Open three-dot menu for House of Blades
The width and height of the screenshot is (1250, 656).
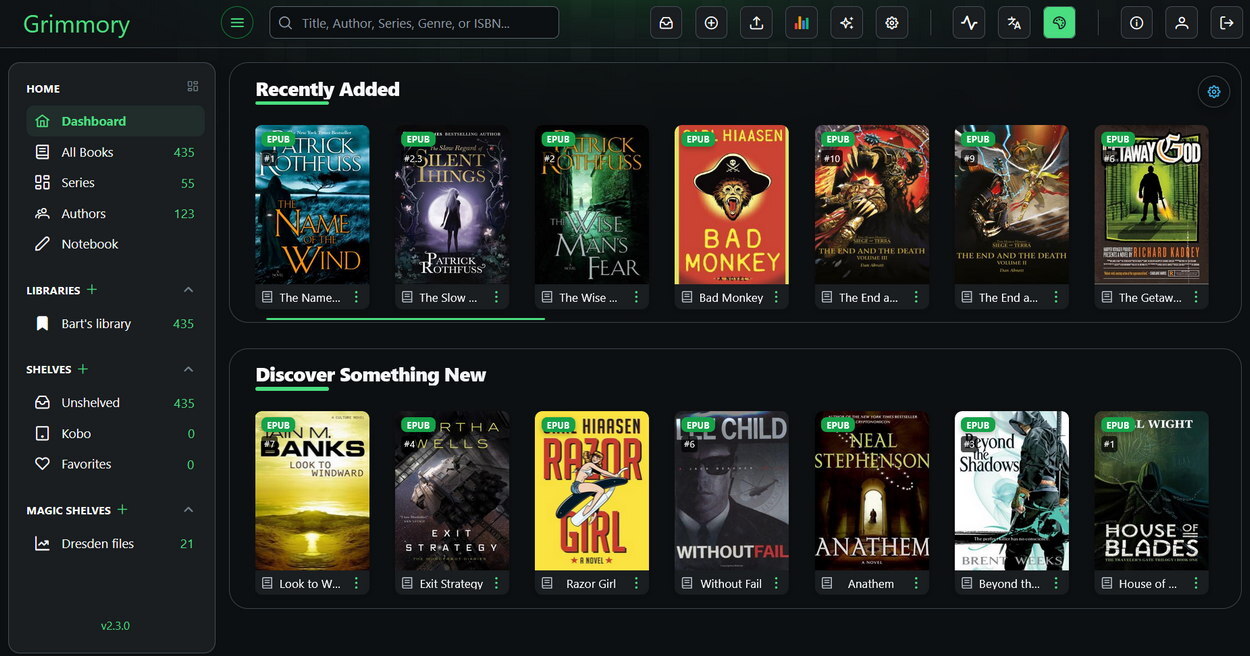point(1196,583)
